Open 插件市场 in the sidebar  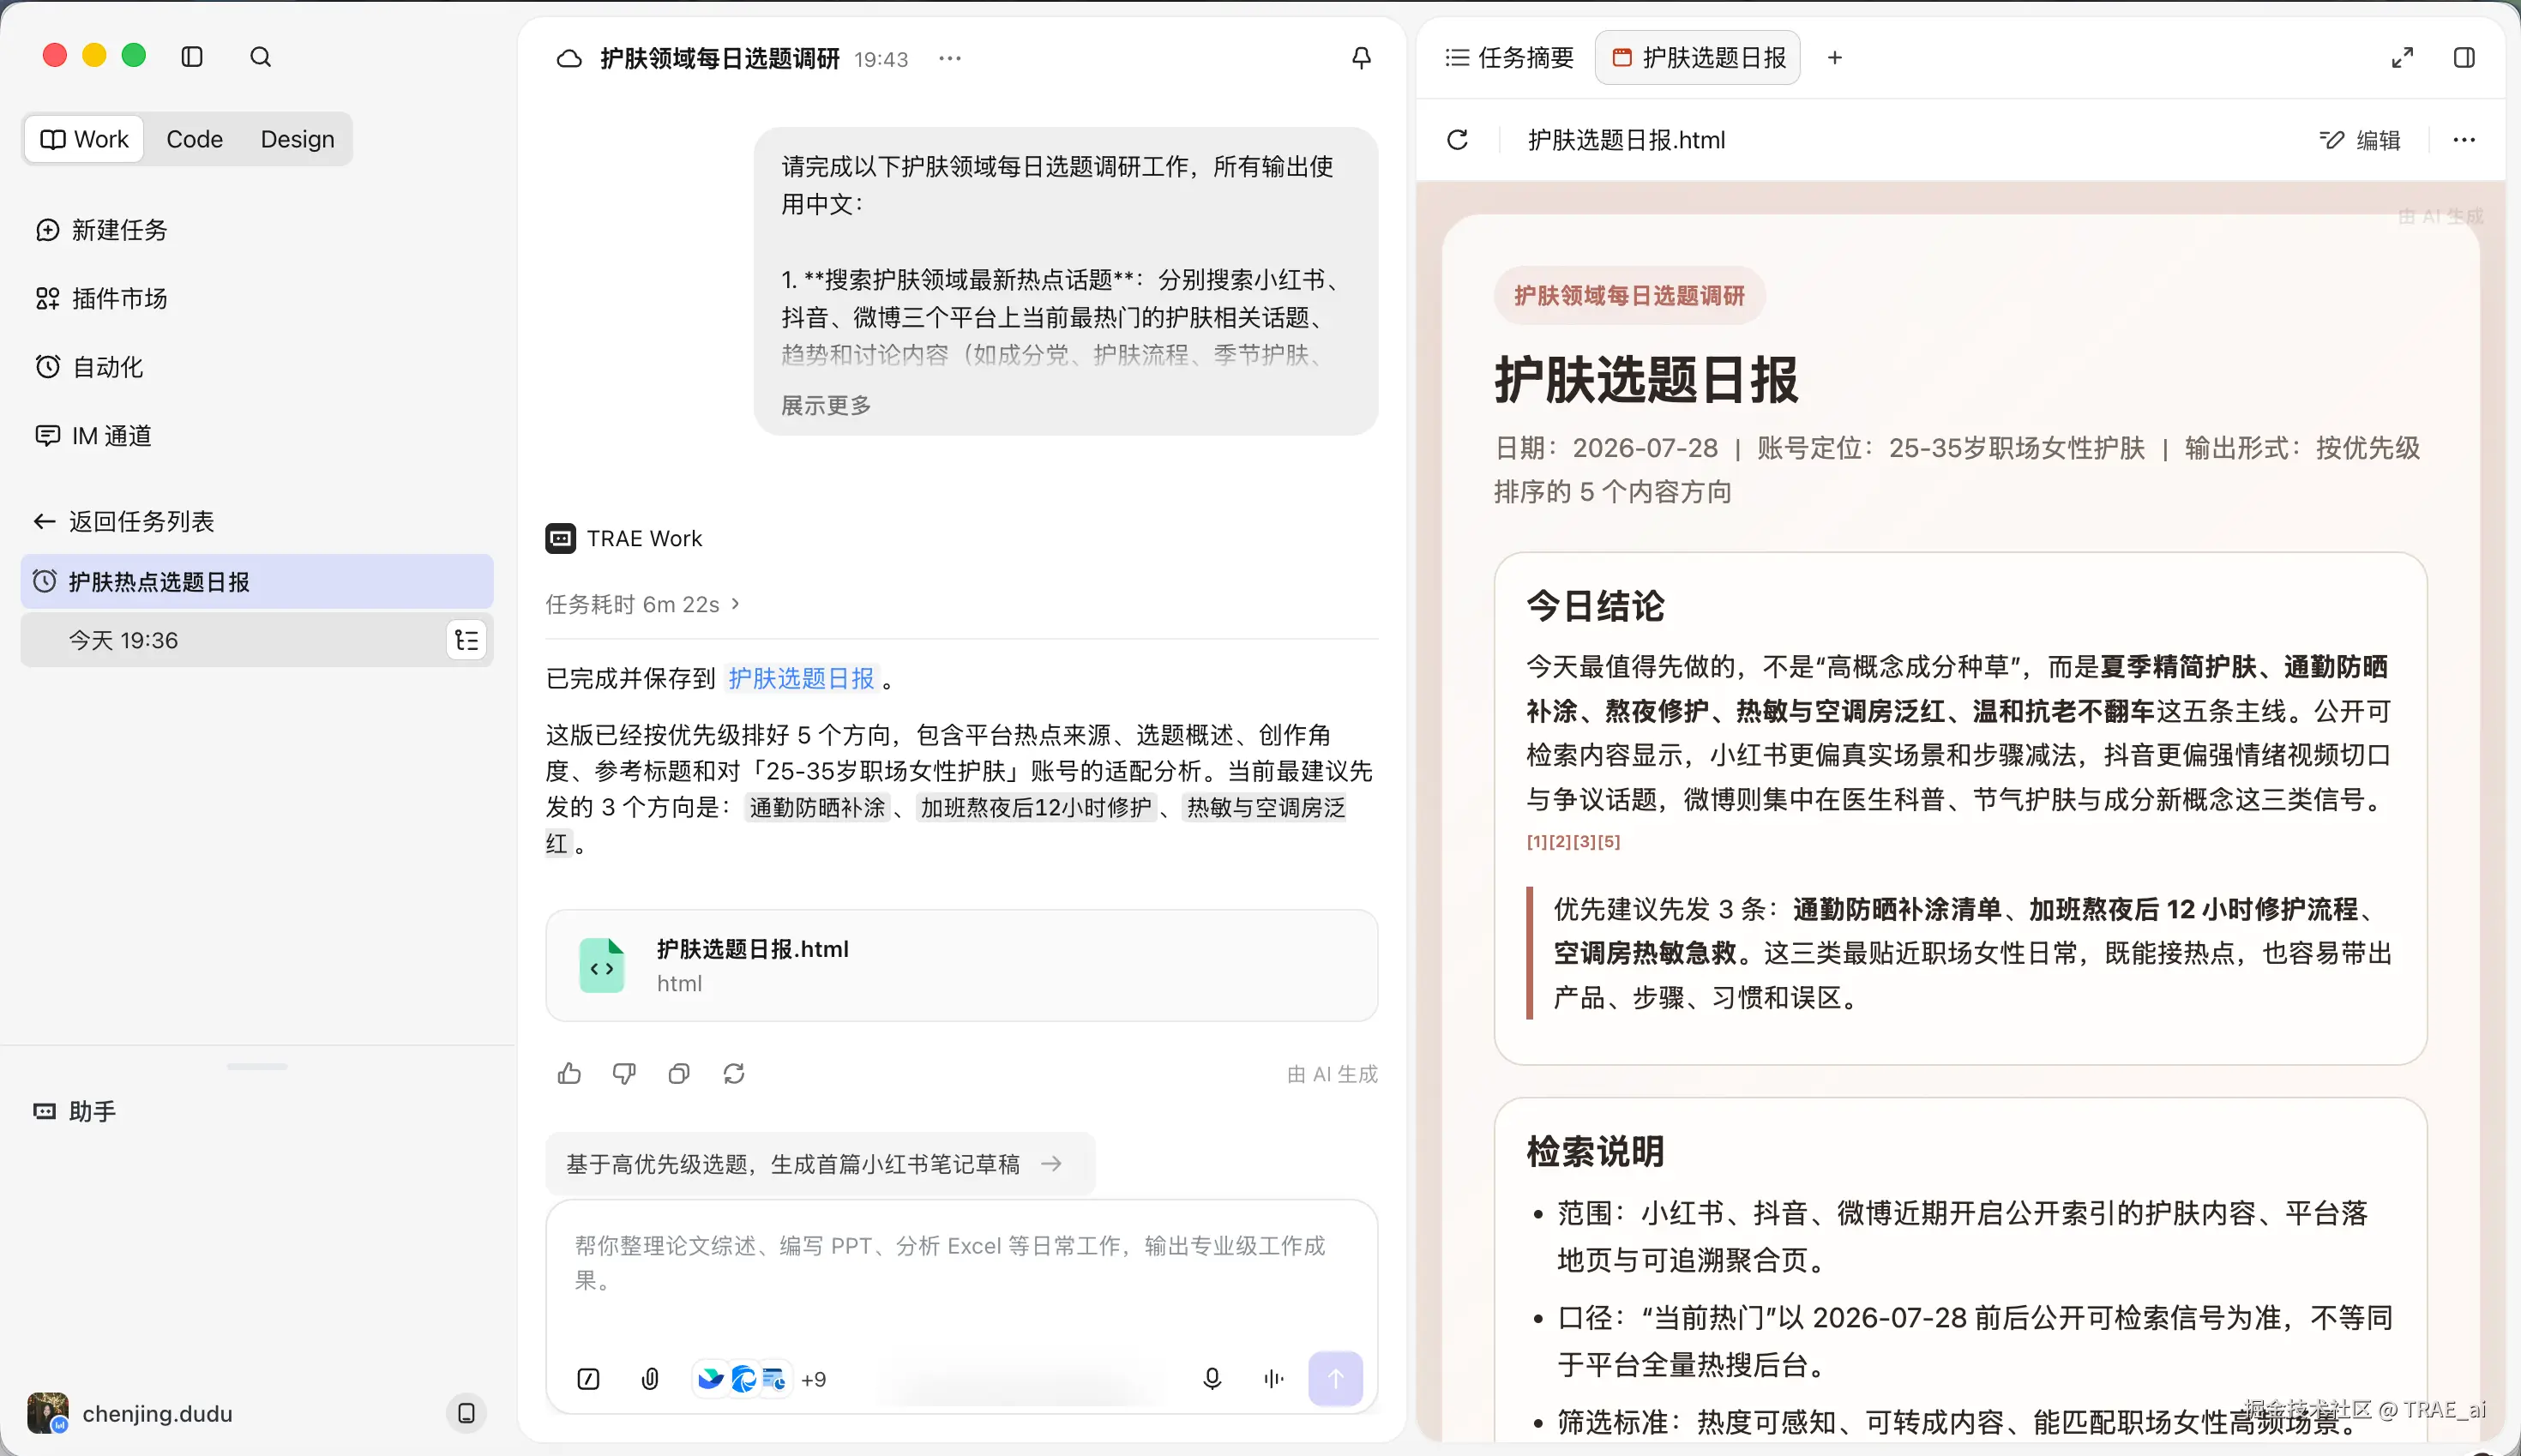(101, 298)
